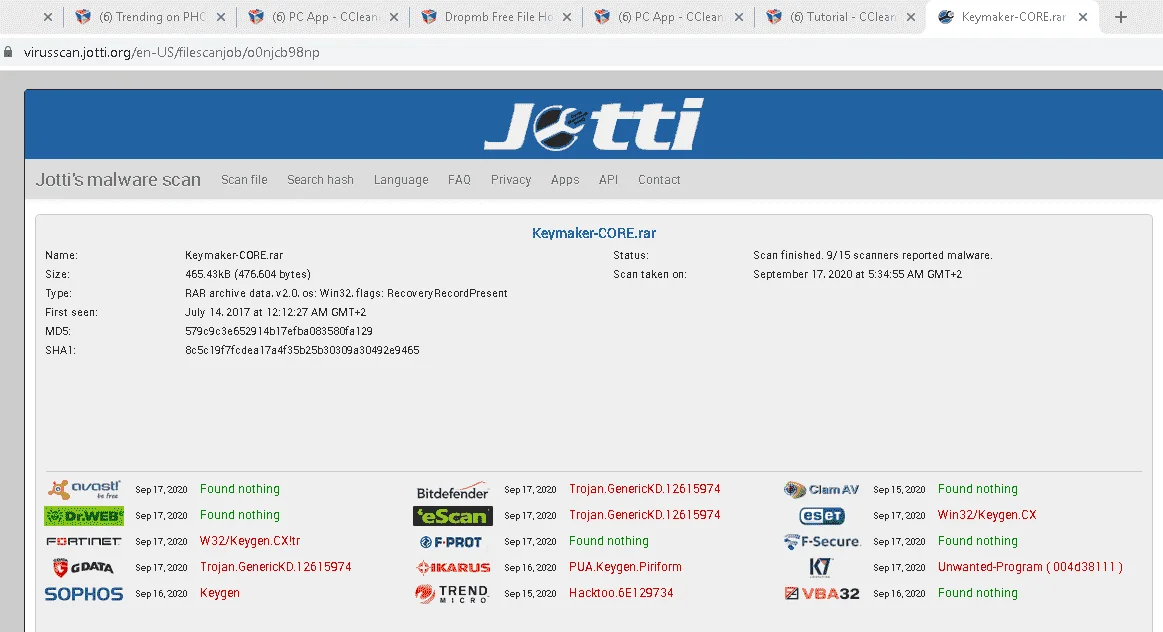1163x632 pixels.
Task: Open the Apps page
Action: coord(564,180)
